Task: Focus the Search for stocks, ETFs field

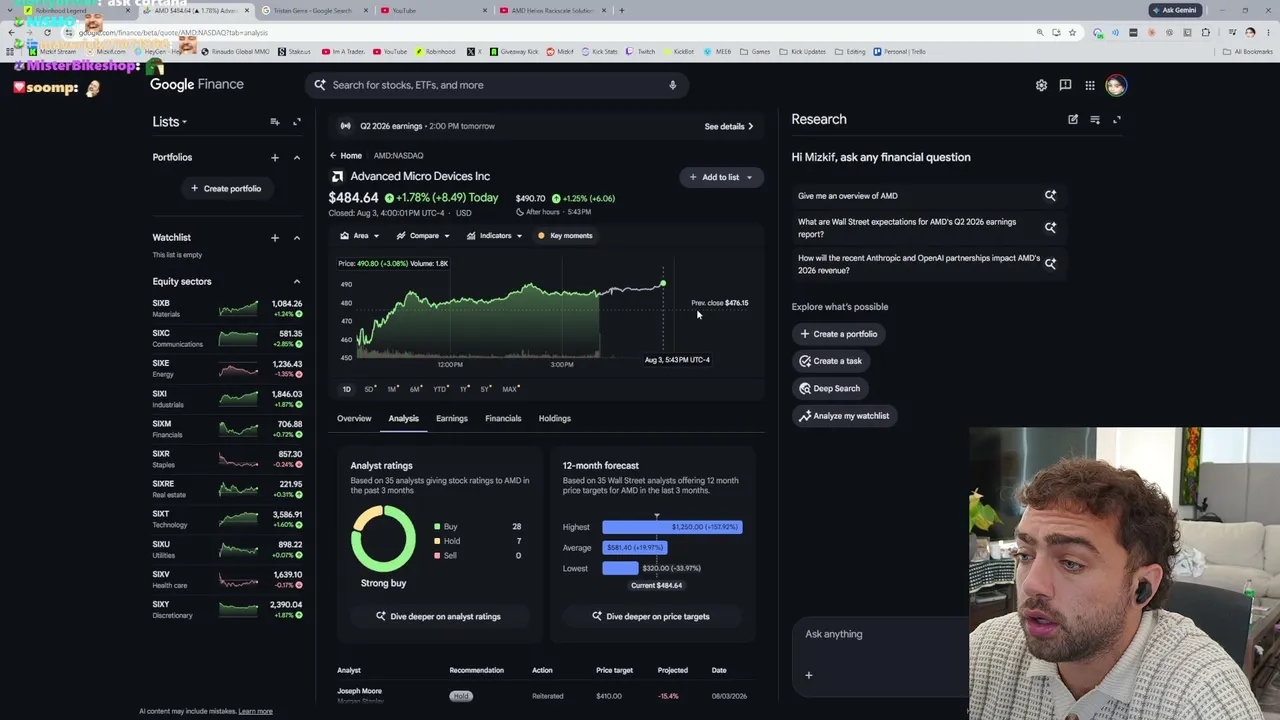Action: (x=497, y=85)
